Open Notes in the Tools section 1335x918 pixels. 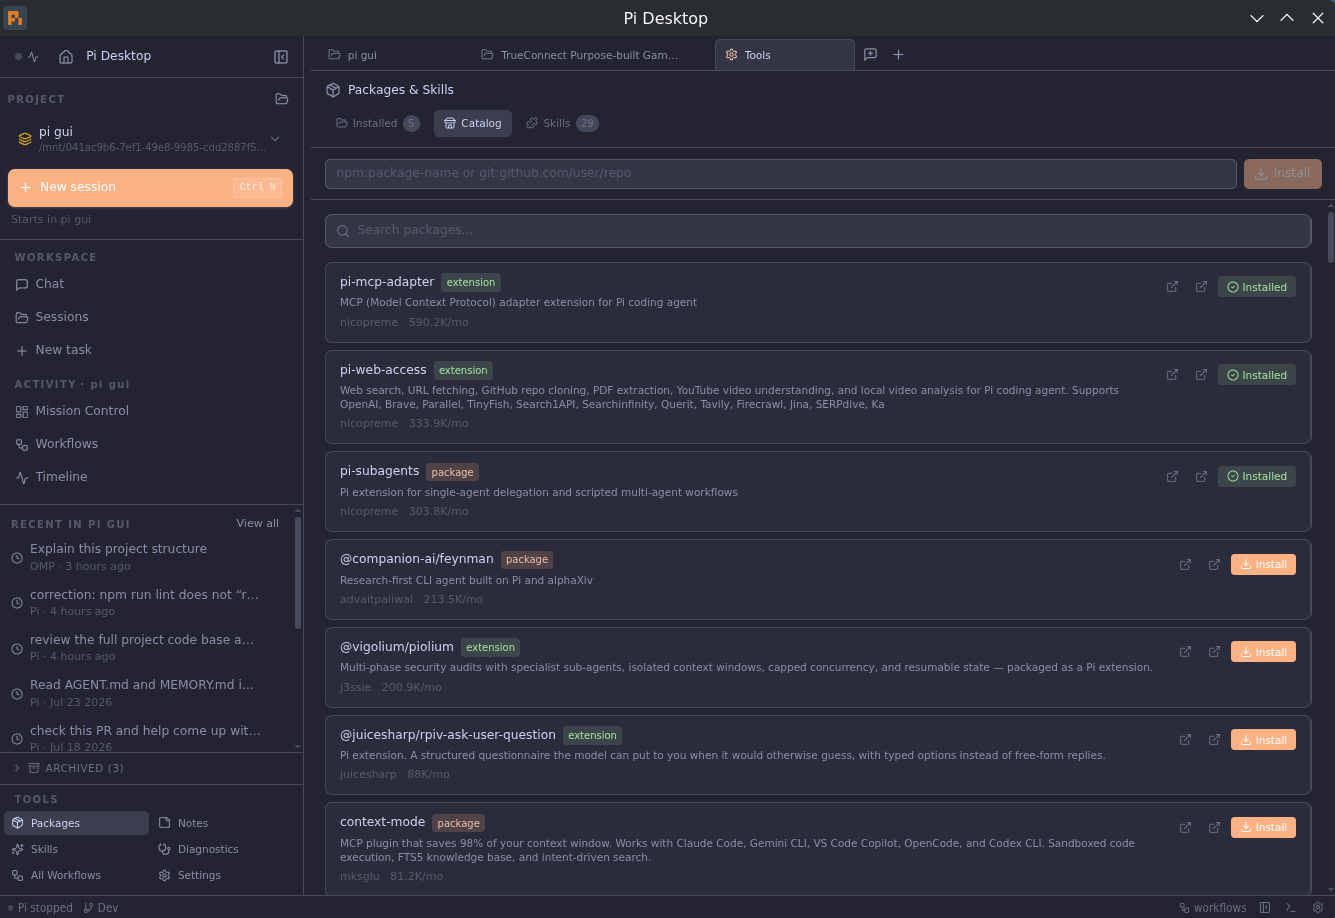click(x=184, y=823)
